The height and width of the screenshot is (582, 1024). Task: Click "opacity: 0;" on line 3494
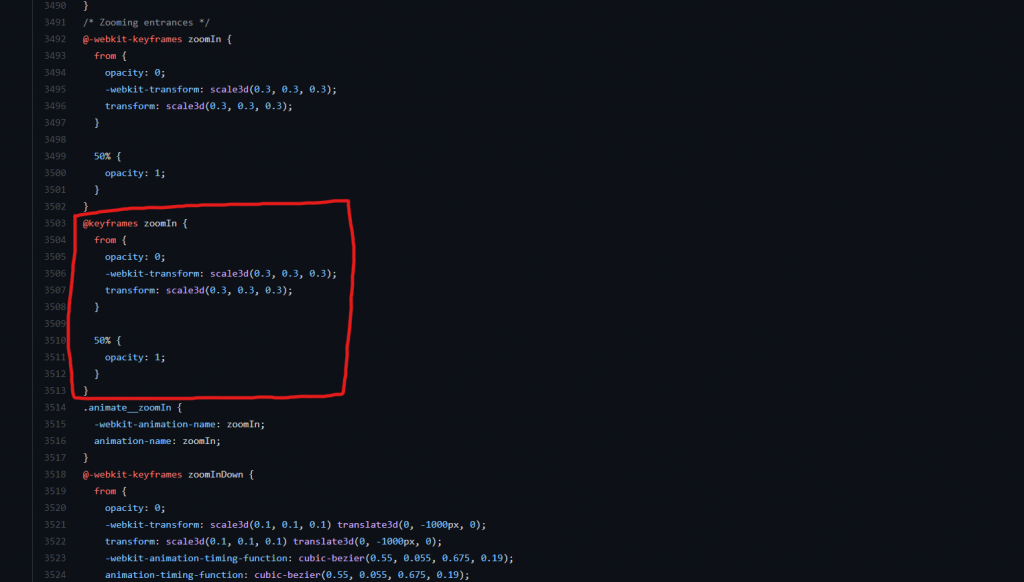click(135, 73)
